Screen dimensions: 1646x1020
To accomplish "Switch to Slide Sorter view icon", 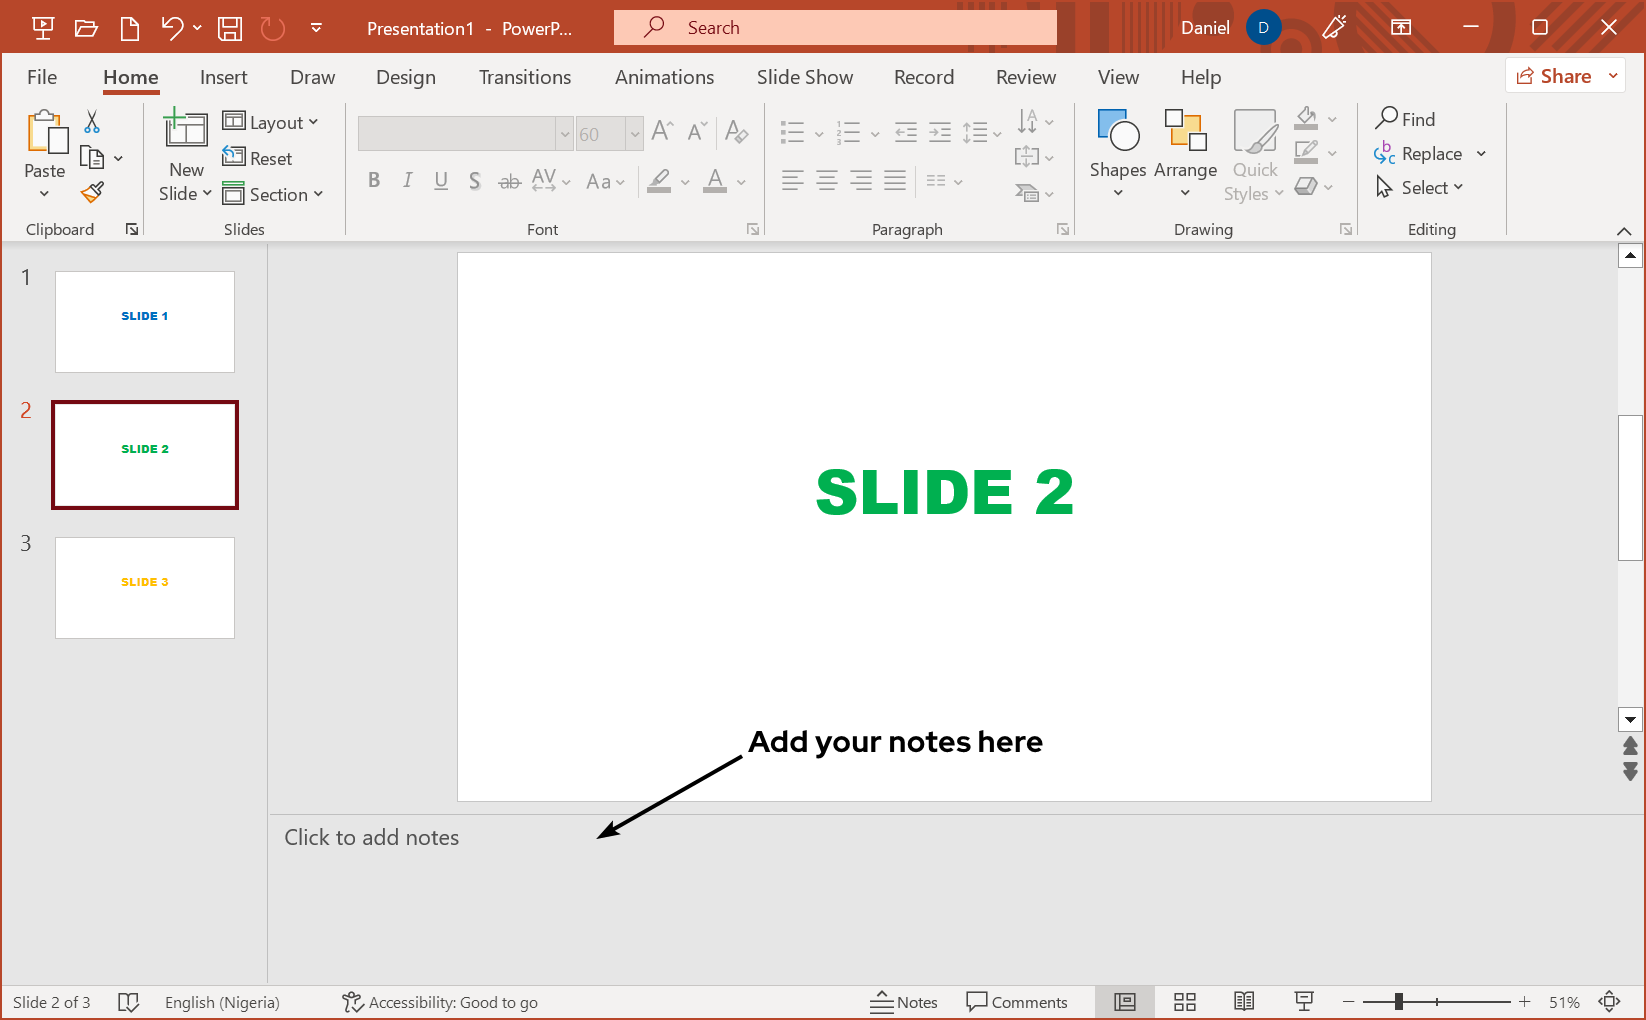I will point(1184,1001).
